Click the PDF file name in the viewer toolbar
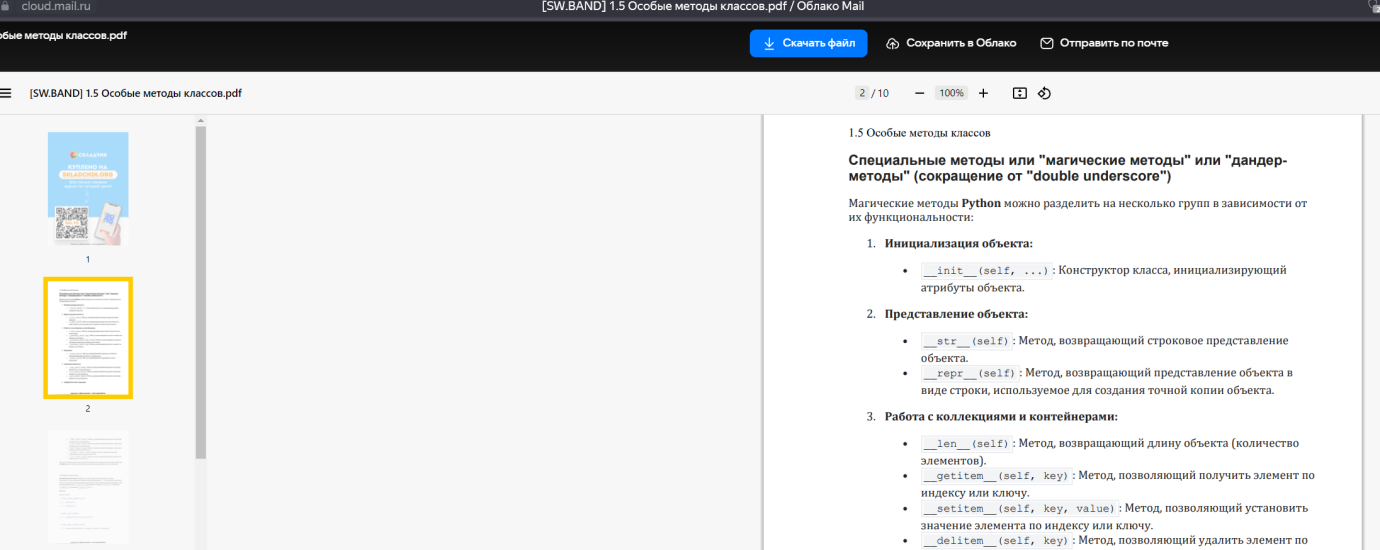 [136, 93]
